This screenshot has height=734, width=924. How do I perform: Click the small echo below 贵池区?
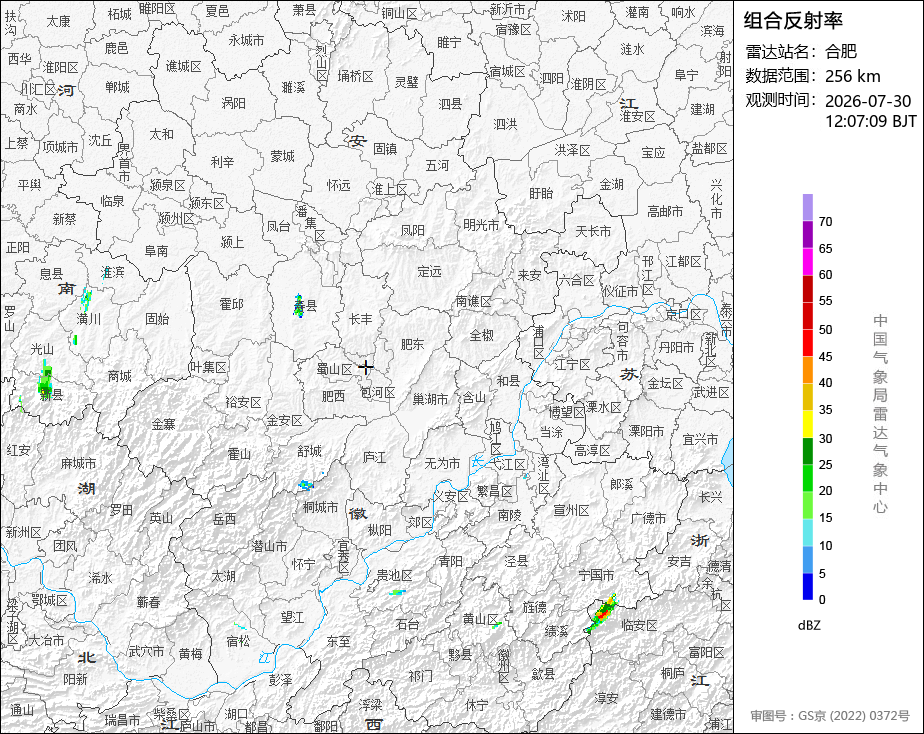coord(398,591)
